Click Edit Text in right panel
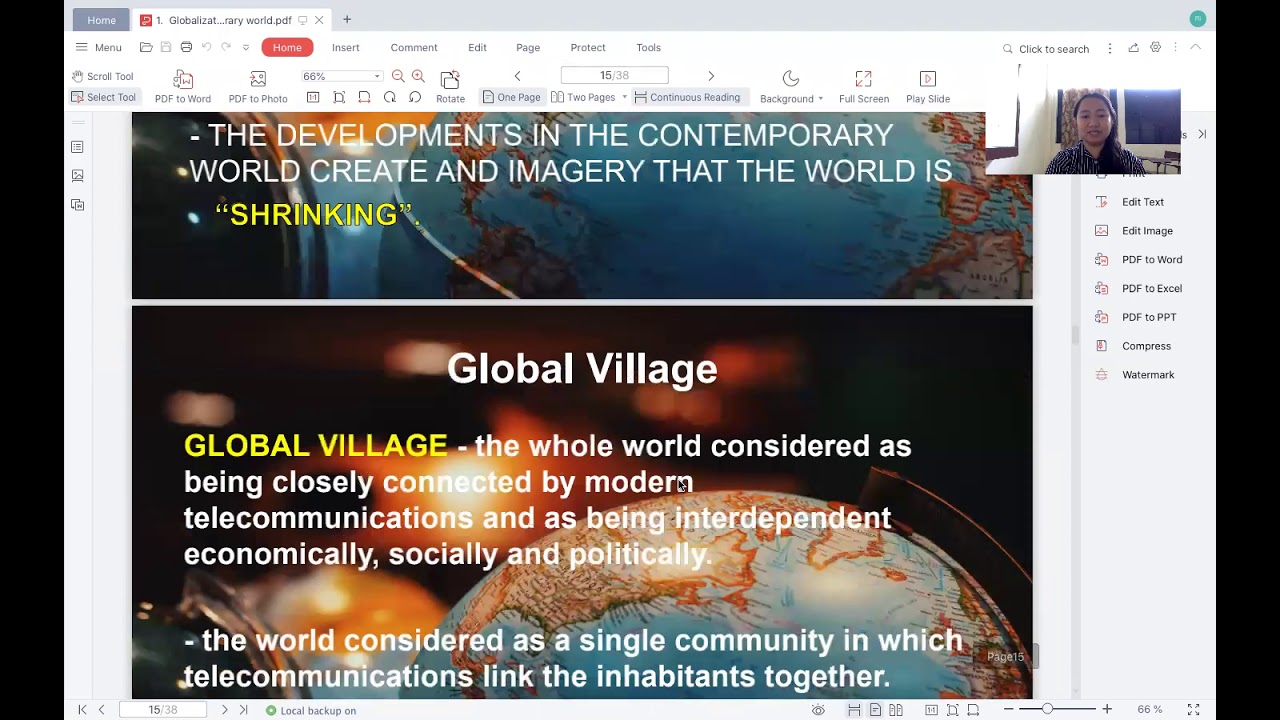 tap(1130, 202)
